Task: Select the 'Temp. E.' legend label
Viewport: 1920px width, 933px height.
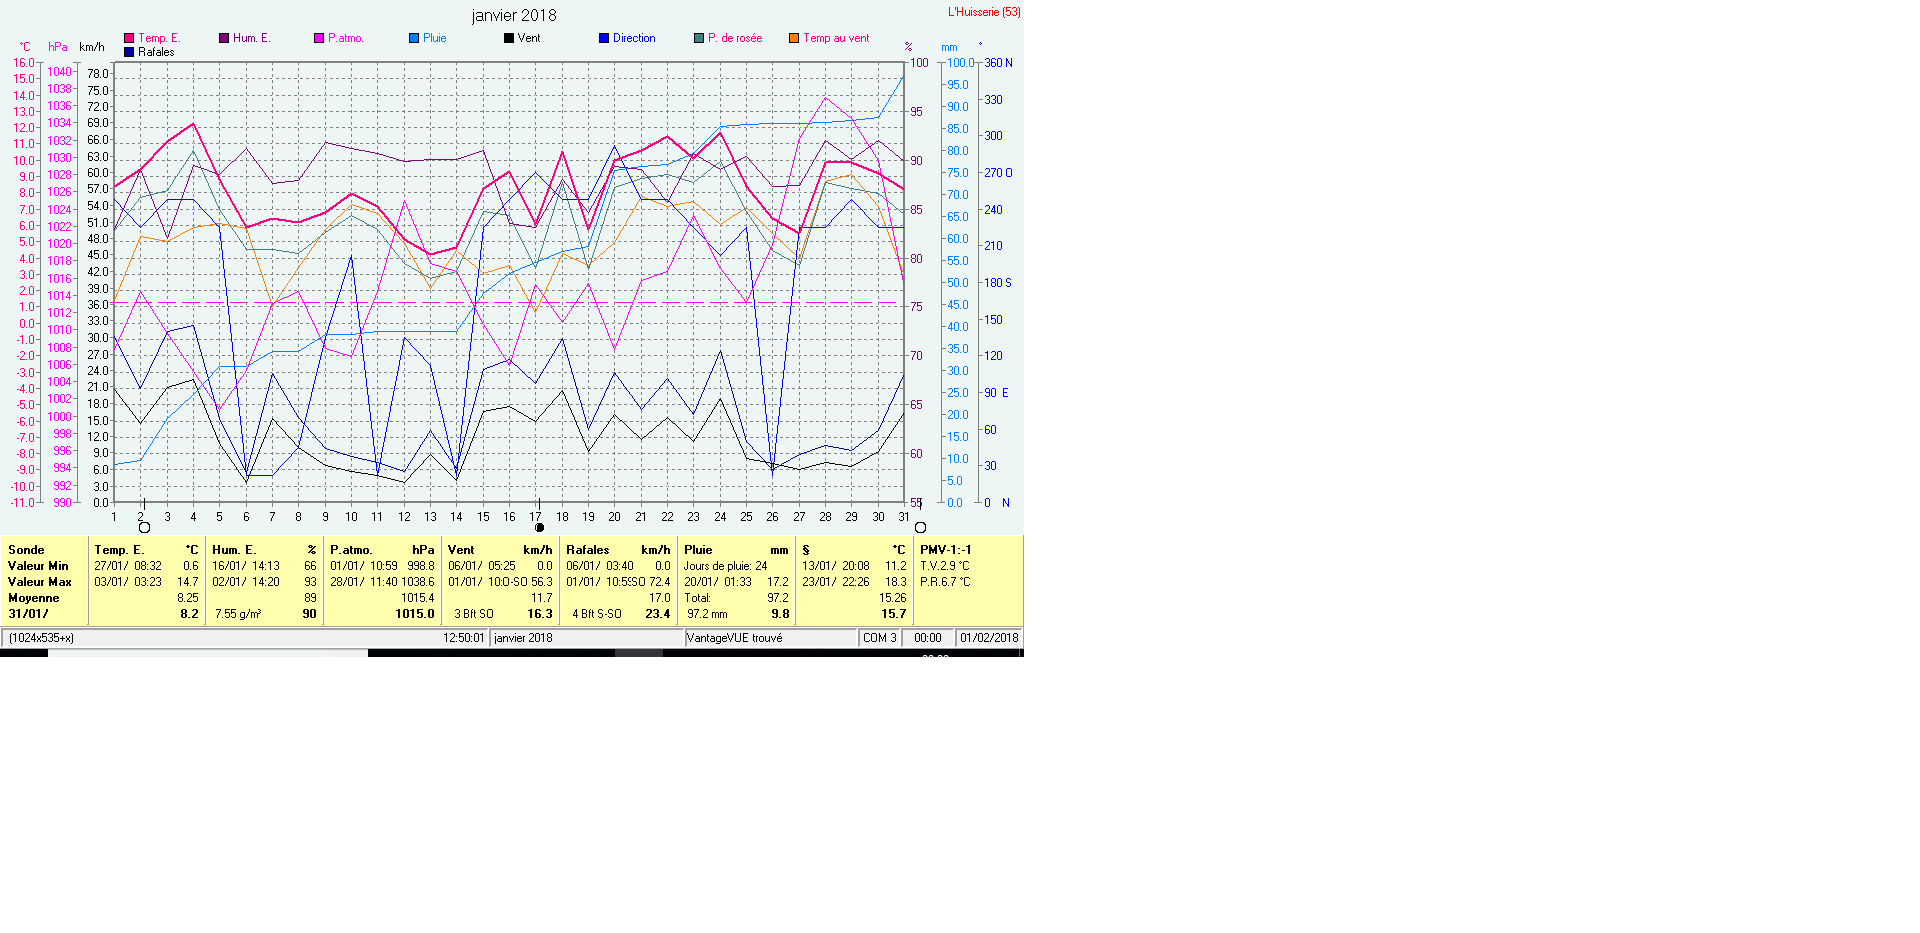Action: click(158, 38)
